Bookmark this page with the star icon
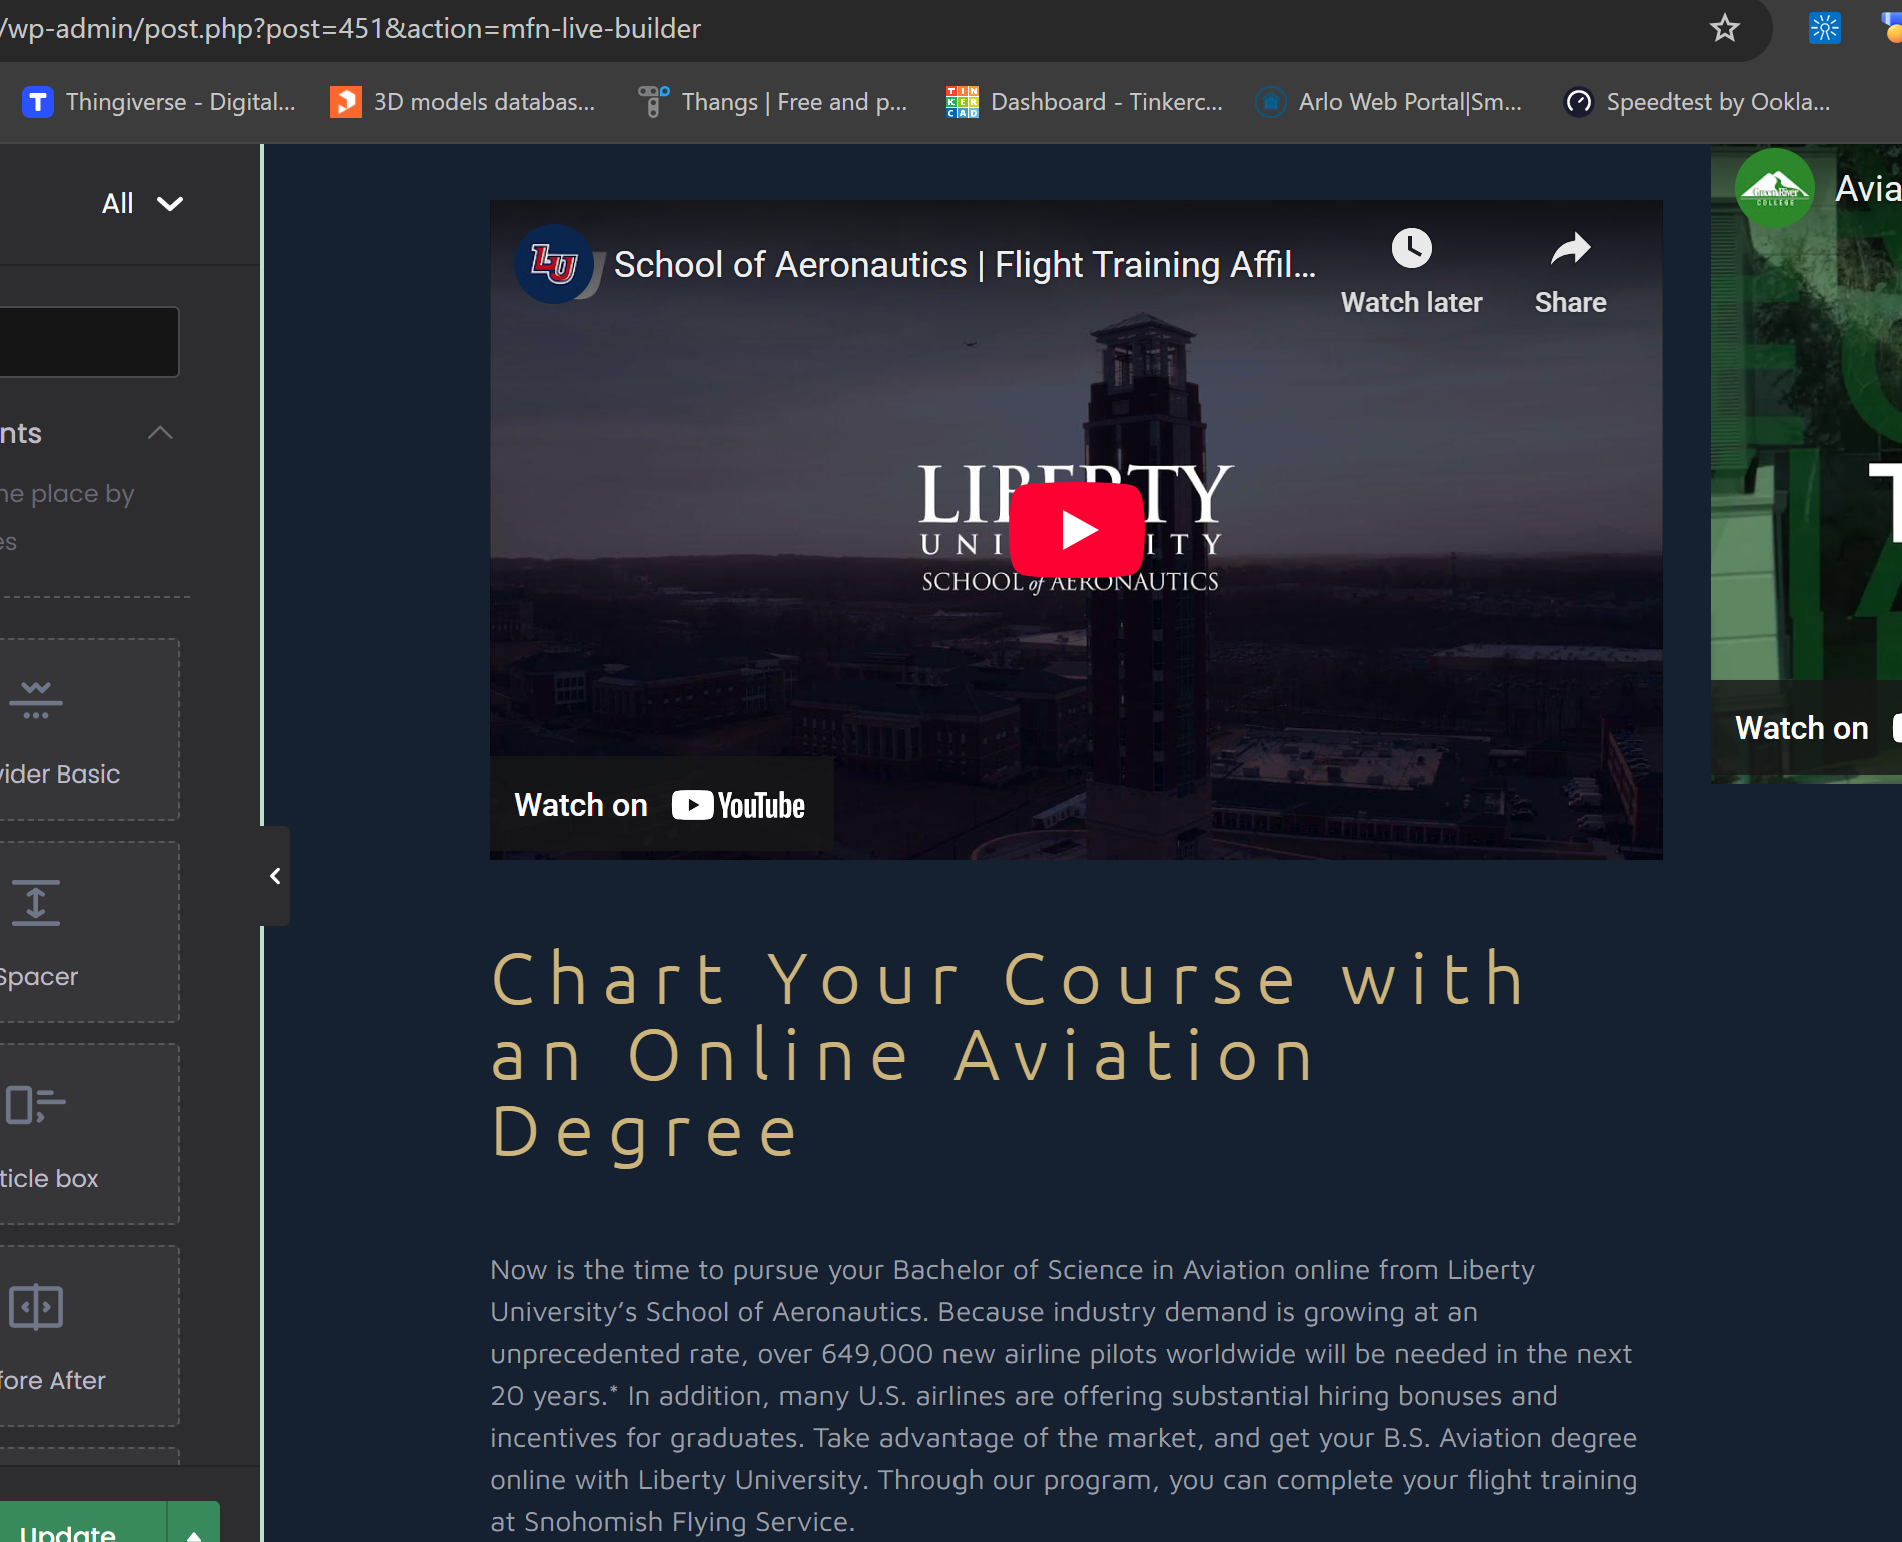 (x=1724, y=28)
